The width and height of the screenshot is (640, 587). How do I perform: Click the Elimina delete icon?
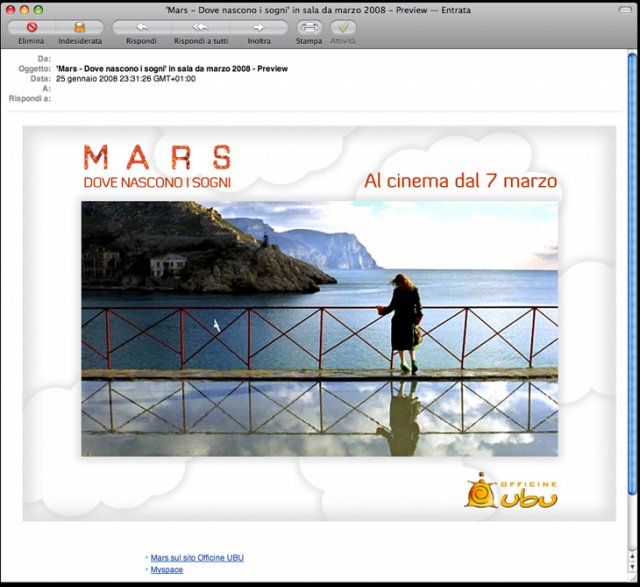pos(31,28)
